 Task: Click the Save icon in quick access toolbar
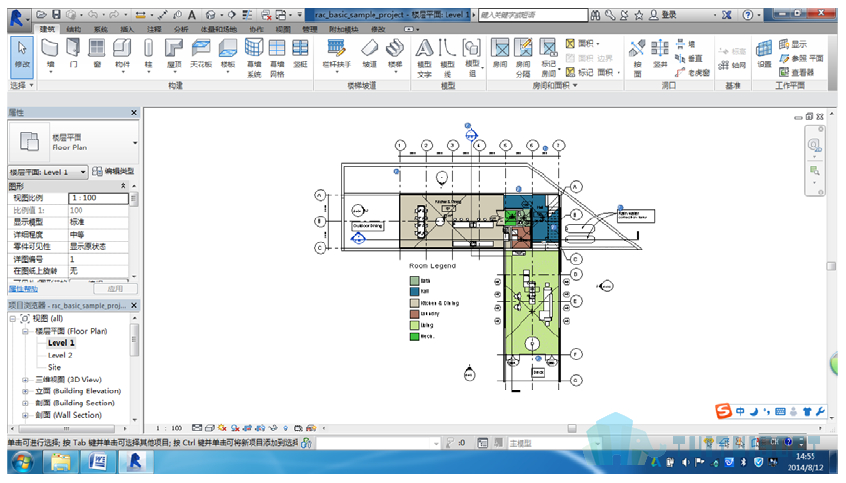coord(56,15)
